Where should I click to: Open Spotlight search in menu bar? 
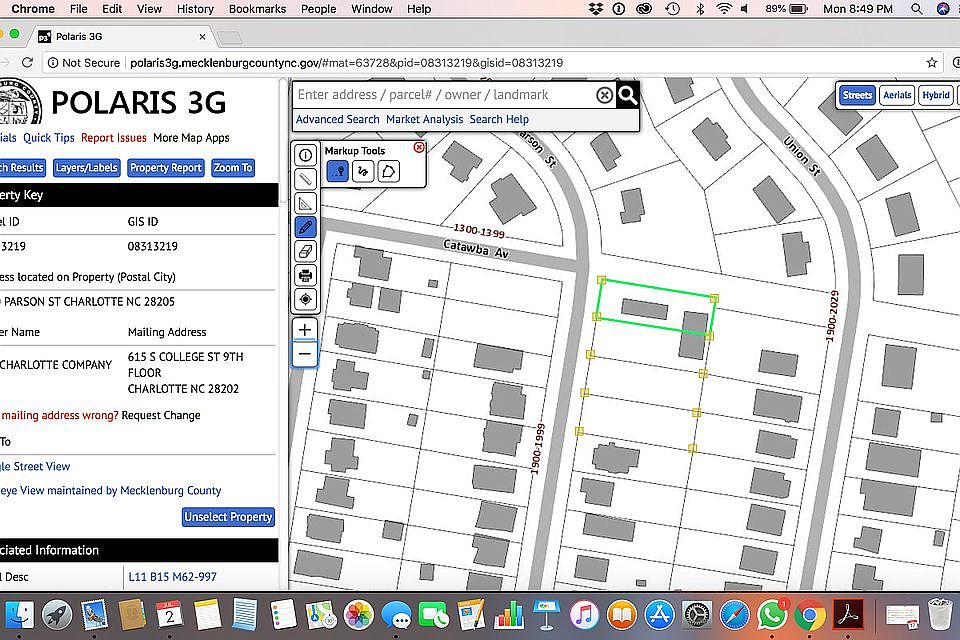[x=917, y=9]
